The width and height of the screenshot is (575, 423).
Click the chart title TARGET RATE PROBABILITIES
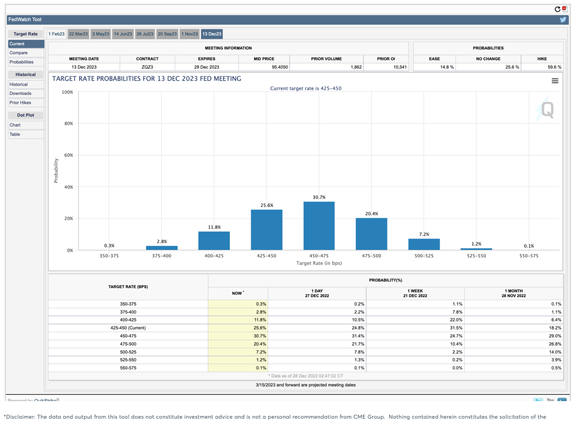(147, 79)
